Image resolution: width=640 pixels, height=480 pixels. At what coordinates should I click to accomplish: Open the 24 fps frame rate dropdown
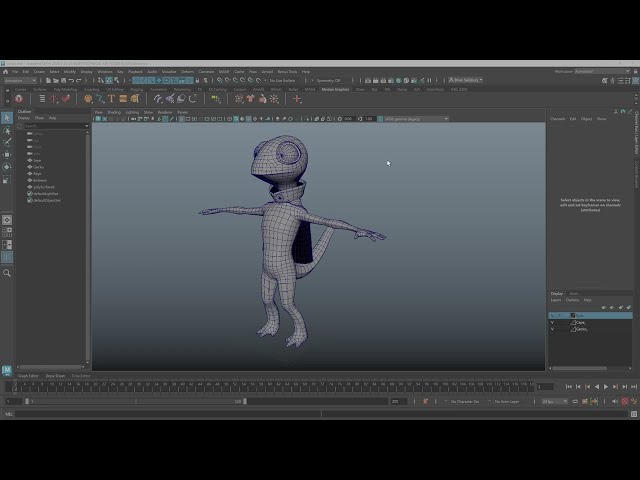pyautogui.click(x=554, y=402)
